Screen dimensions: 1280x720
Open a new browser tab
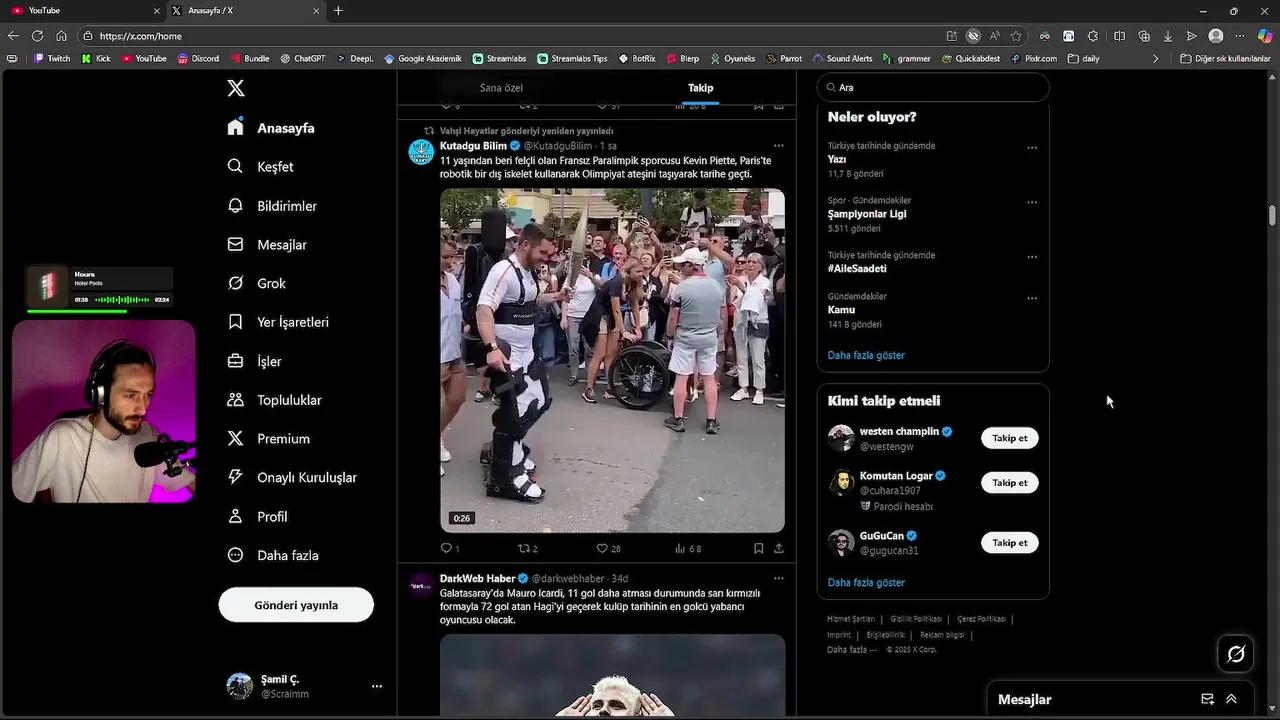(x=338, y=10)
